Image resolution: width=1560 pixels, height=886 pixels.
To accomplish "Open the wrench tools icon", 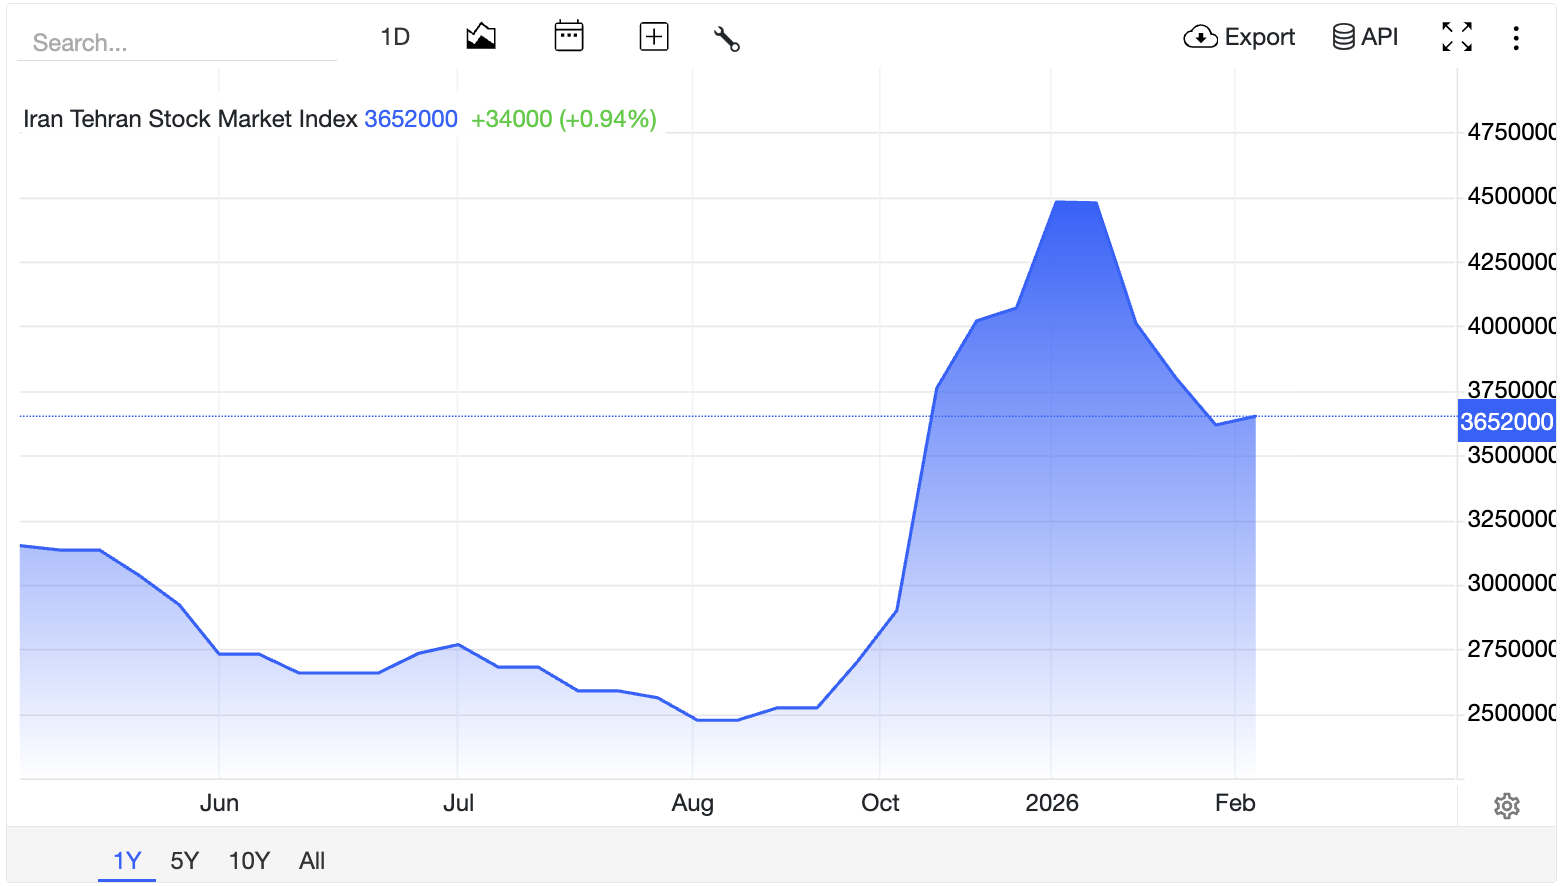I will [x=727, y=38].
